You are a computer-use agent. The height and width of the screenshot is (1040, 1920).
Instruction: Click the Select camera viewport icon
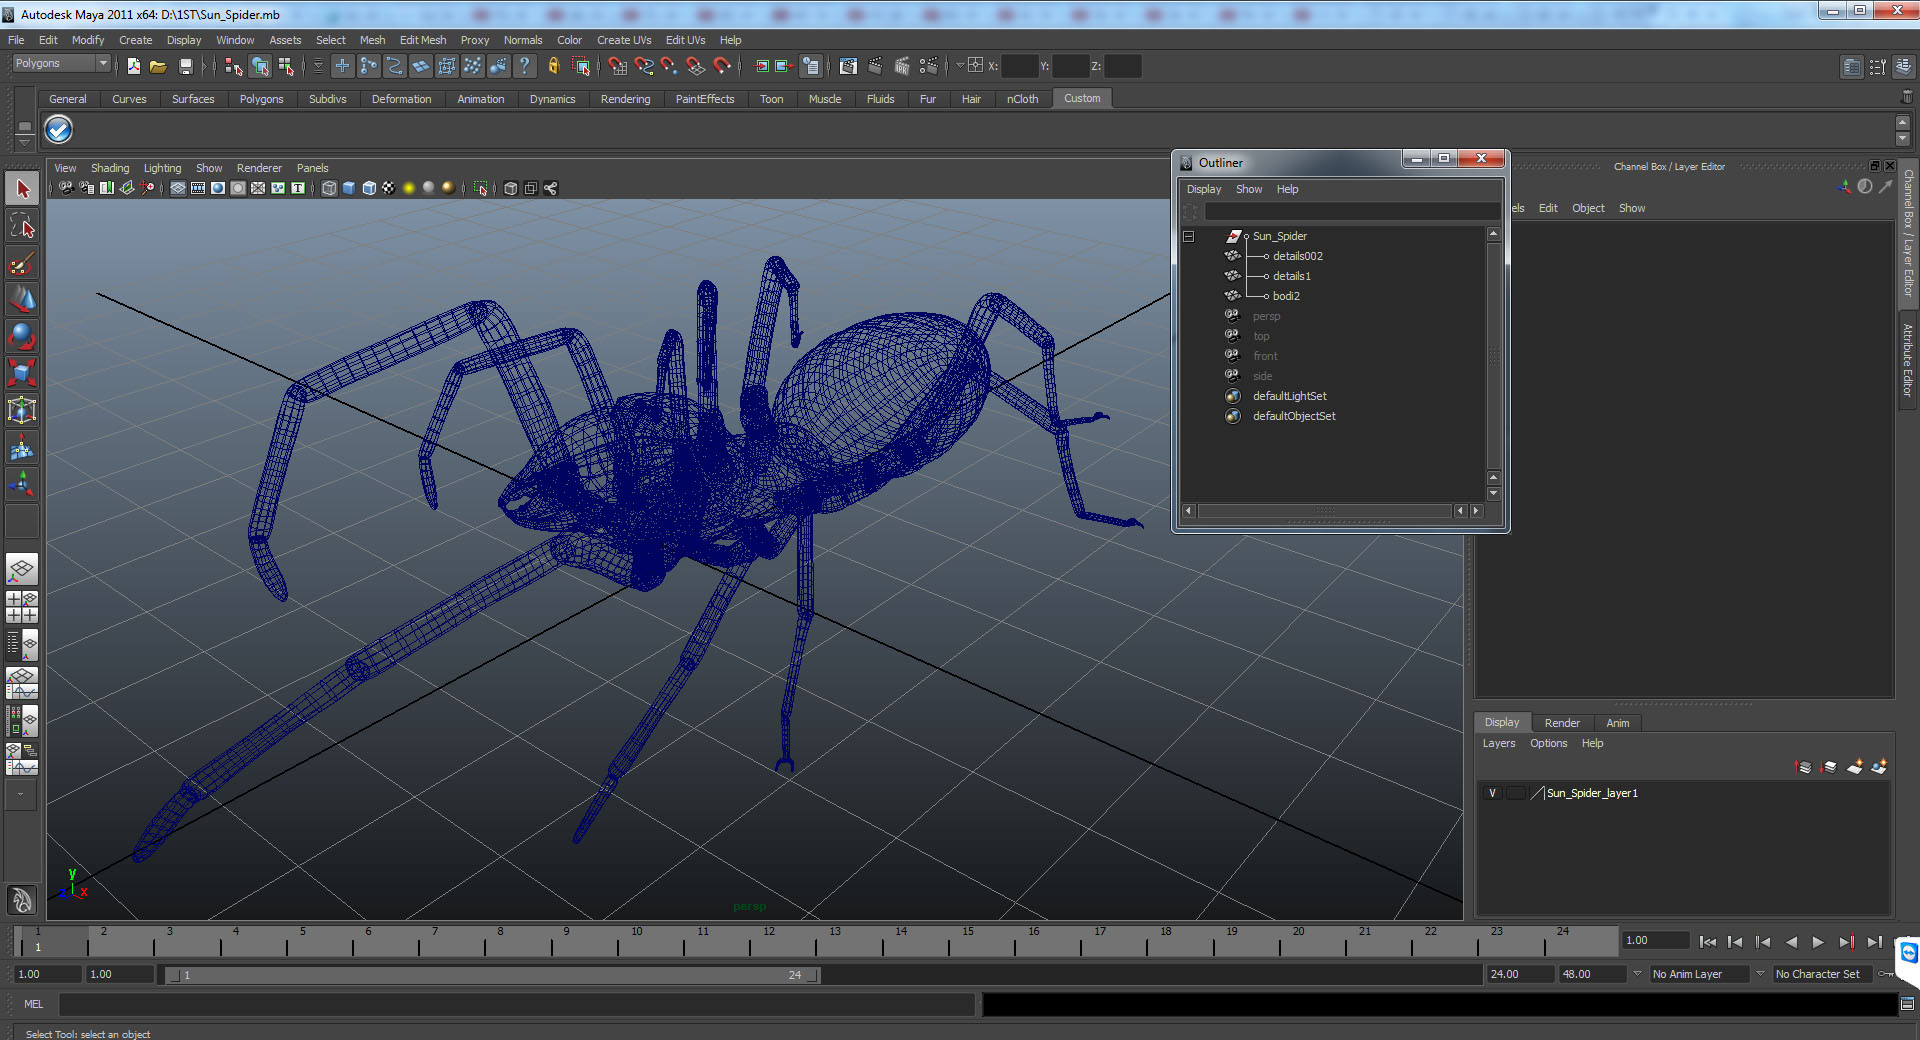(66, 188)
